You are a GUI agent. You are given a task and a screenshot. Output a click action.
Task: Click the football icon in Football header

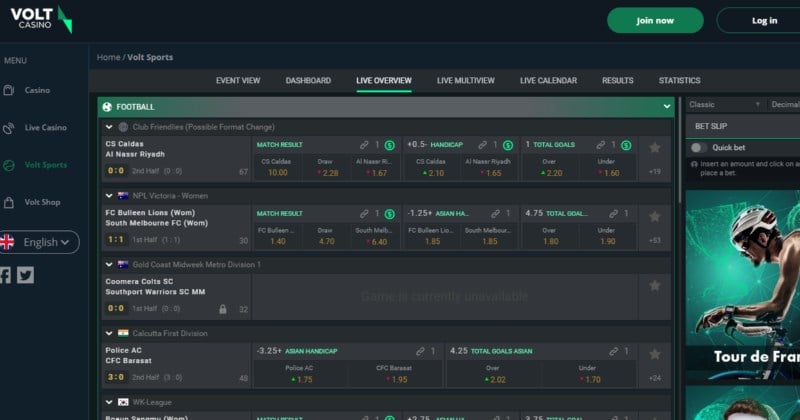pyautogui.click(x=107, y=107)
